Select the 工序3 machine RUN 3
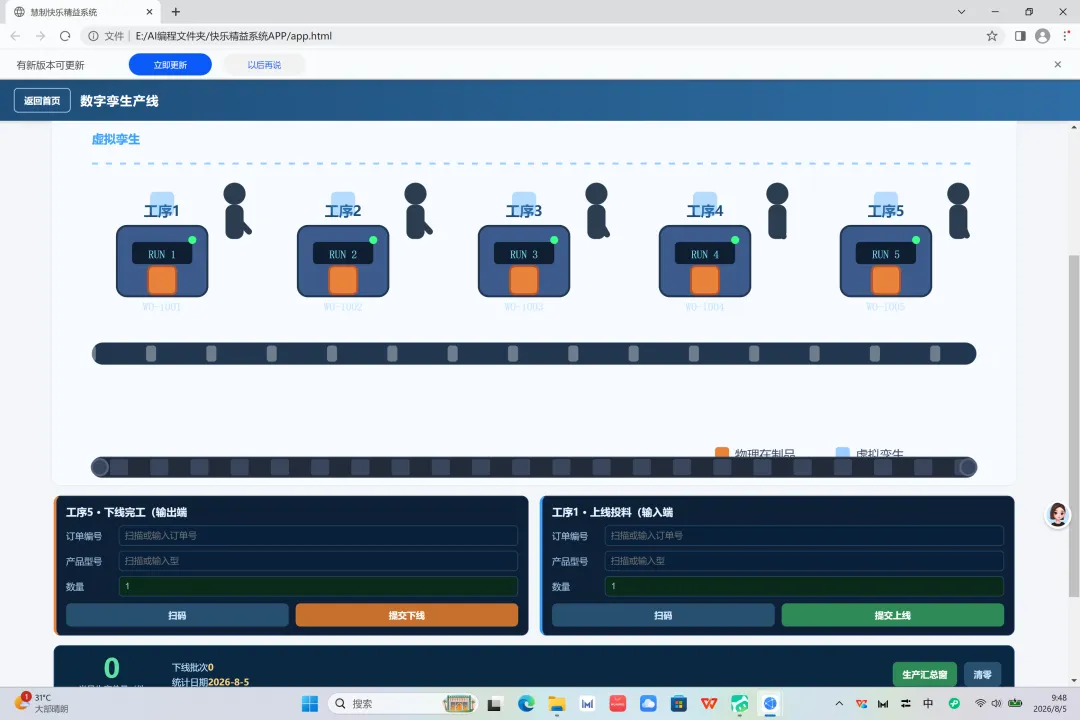The width and height of the screenshot is (1080, 720). pyautogui.click(x=524, y=261)
